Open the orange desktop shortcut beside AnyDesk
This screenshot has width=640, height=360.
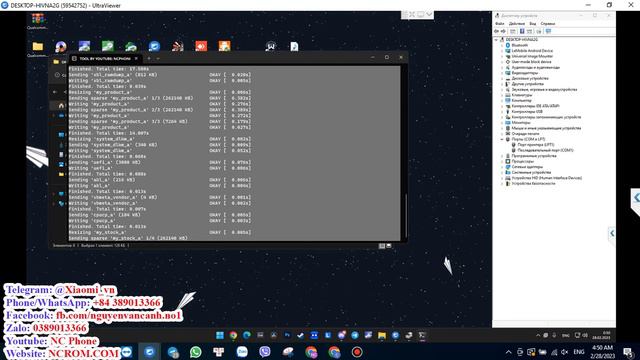(224, 46)
